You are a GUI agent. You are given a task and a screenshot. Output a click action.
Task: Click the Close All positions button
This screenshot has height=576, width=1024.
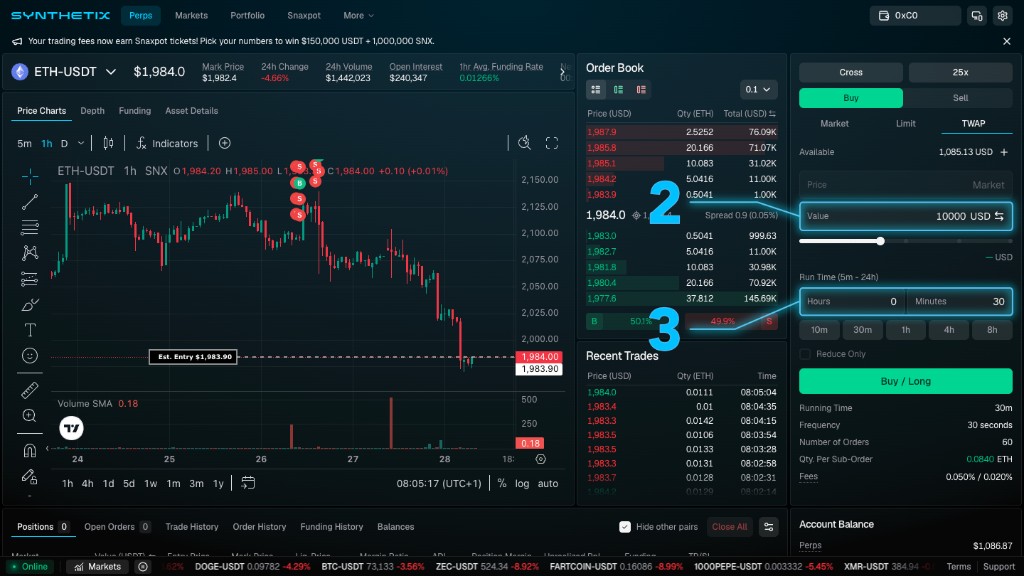coord(729,527)
